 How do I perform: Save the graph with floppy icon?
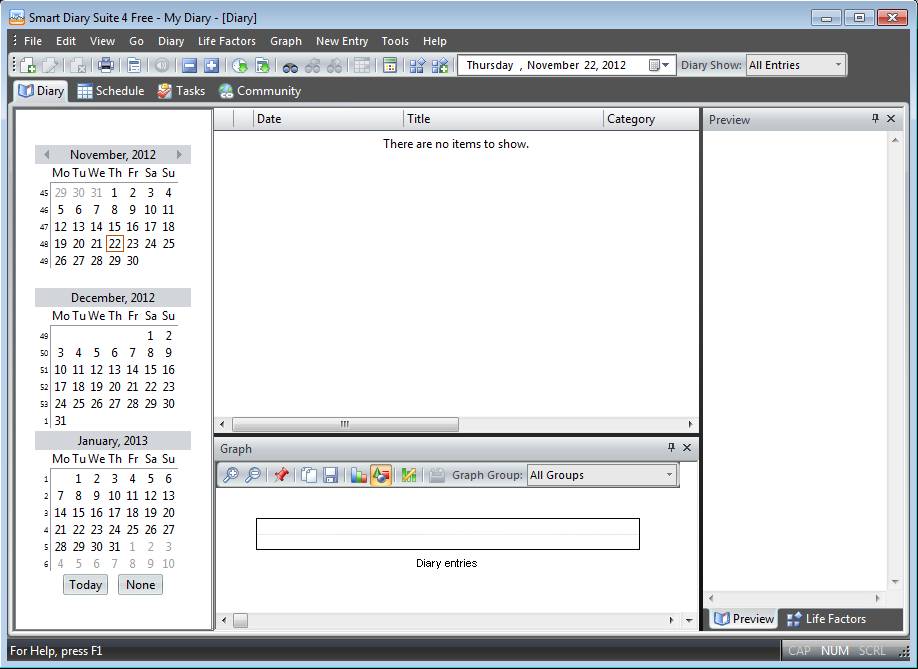pyautogui.click(x=331, y=475)
